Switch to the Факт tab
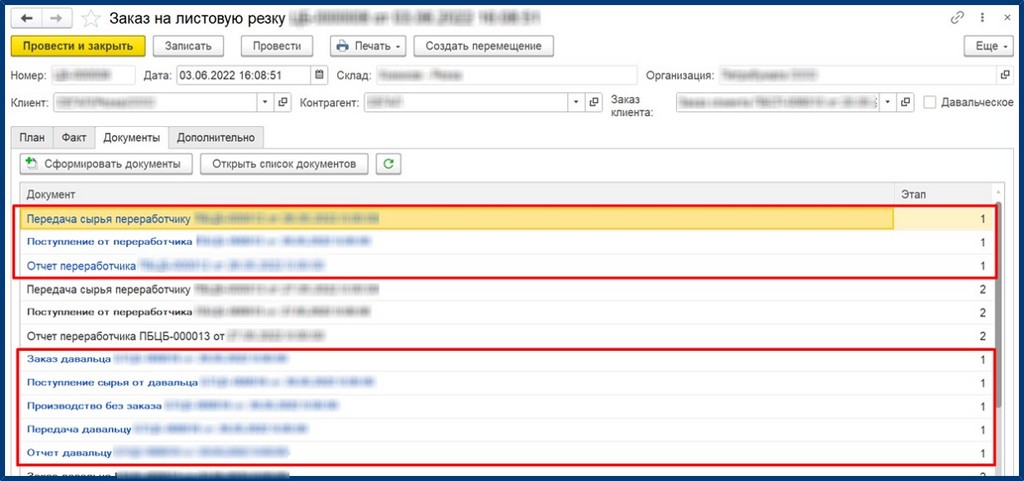This screenshot has height=481, width=1024. (x=74, y=138)
